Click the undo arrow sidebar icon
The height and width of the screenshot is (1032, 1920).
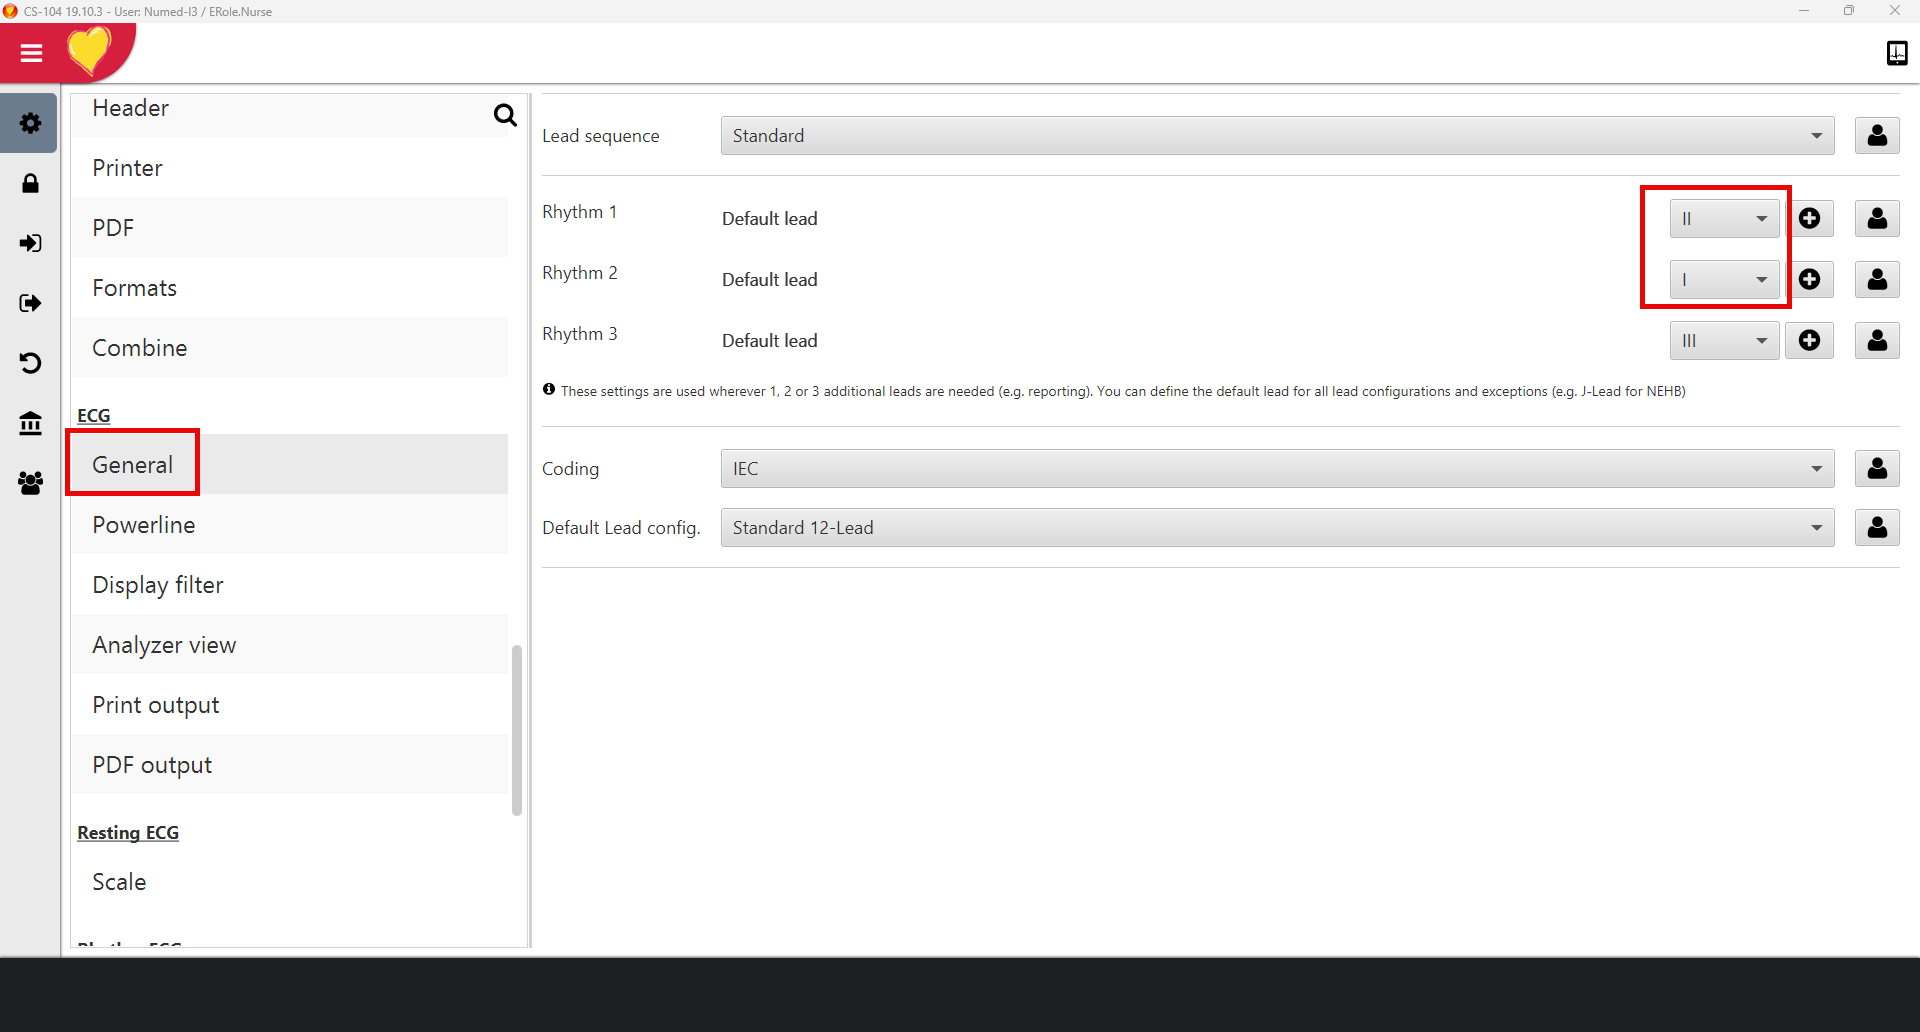(30, 362)
